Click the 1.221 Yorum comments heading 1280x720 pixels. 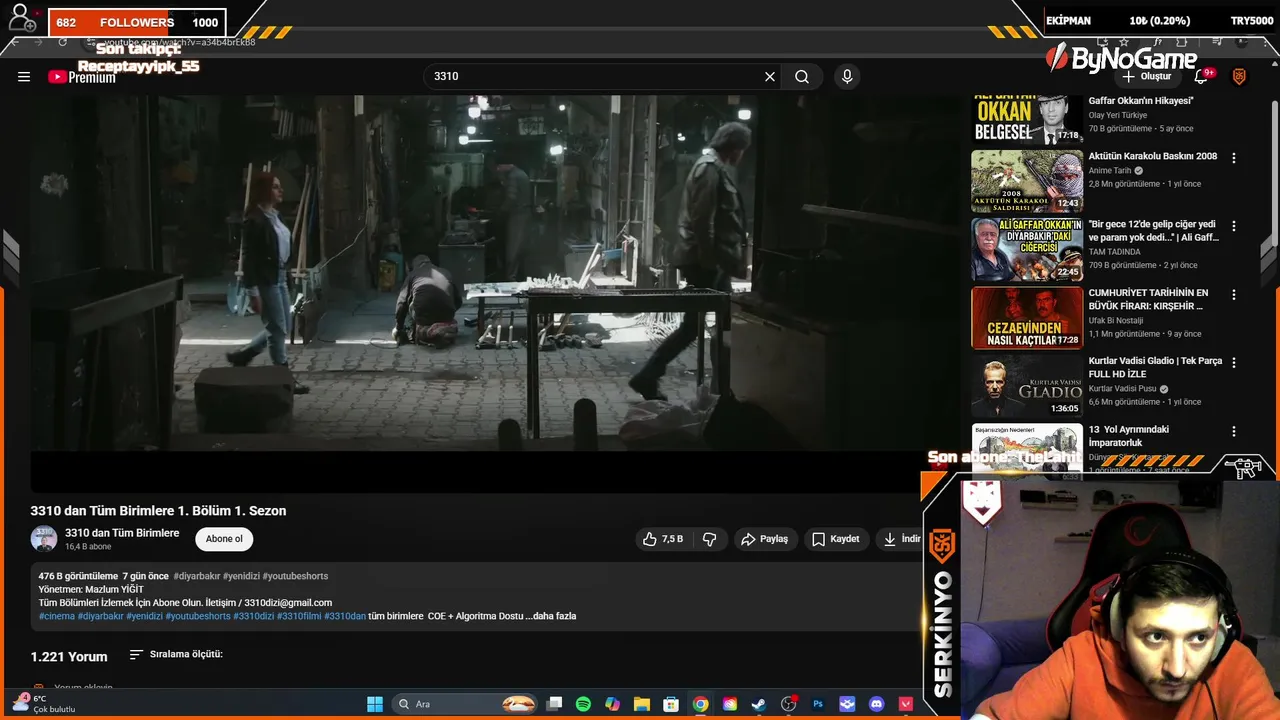[69, 657]
